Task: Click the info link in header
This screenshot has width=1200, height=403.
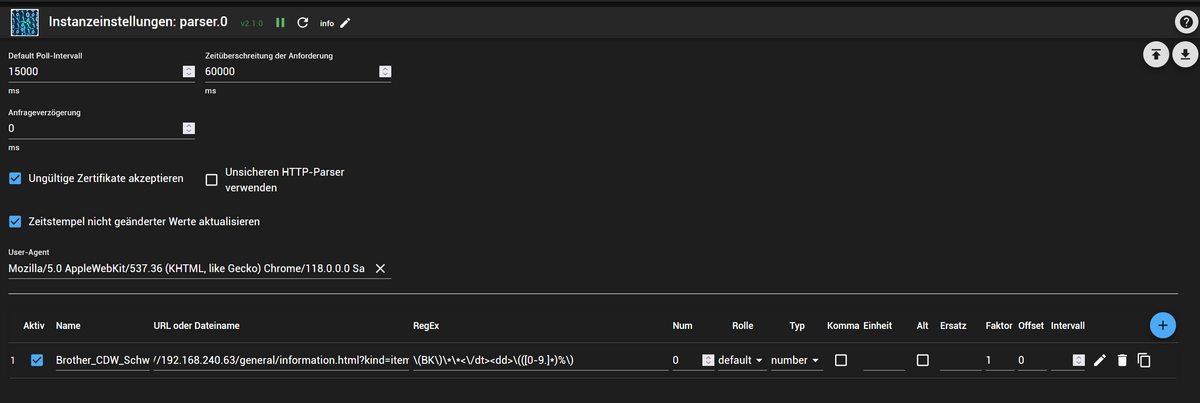Action: click(x=327, y=23)
